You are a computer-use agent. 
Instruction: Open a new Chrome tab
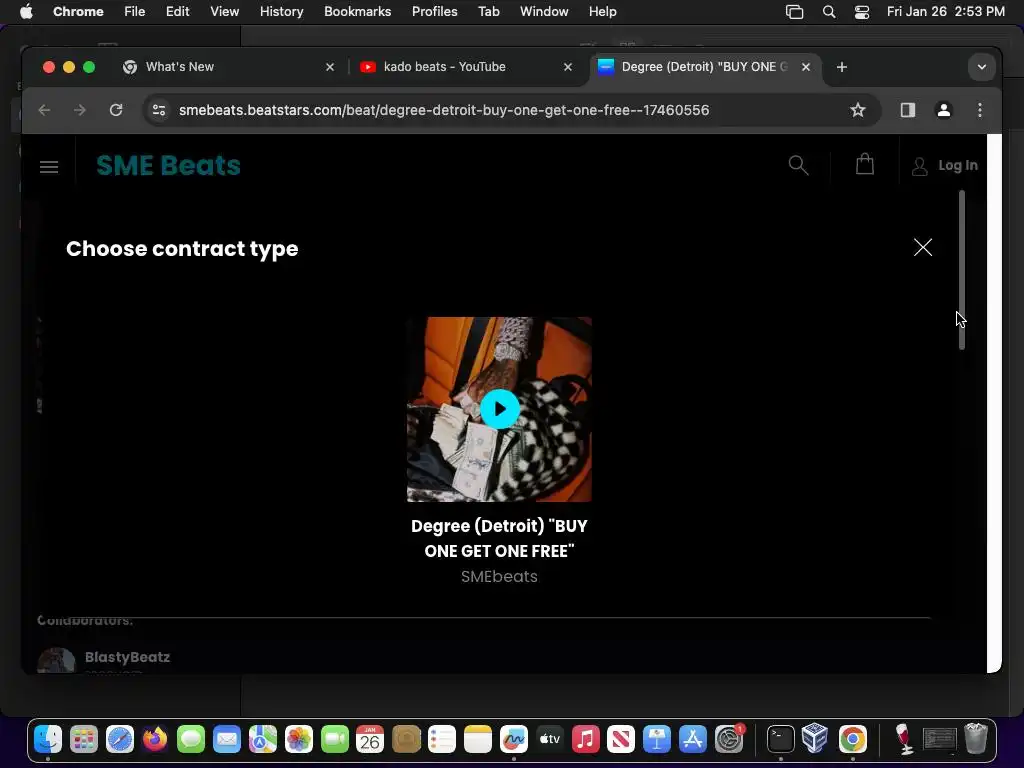pos(842,67)
